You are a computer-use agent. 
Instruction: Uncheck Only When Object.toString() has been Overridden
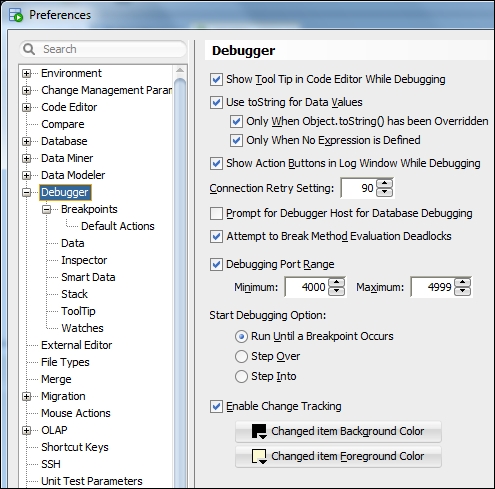[236, 122]
